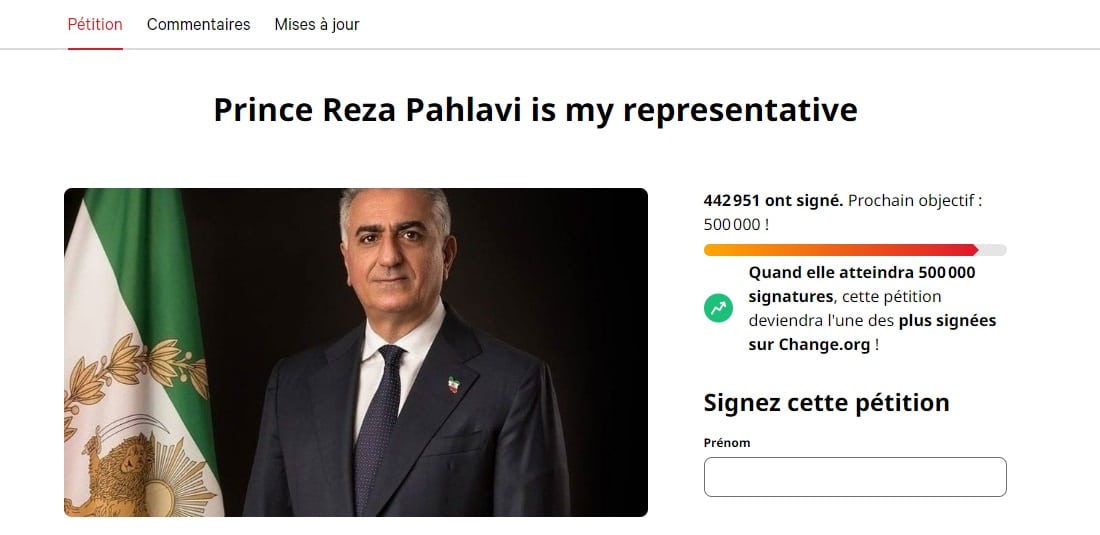Open the petition's main photo
Viewport: 1100px width, 535px height.
[356, 352]
